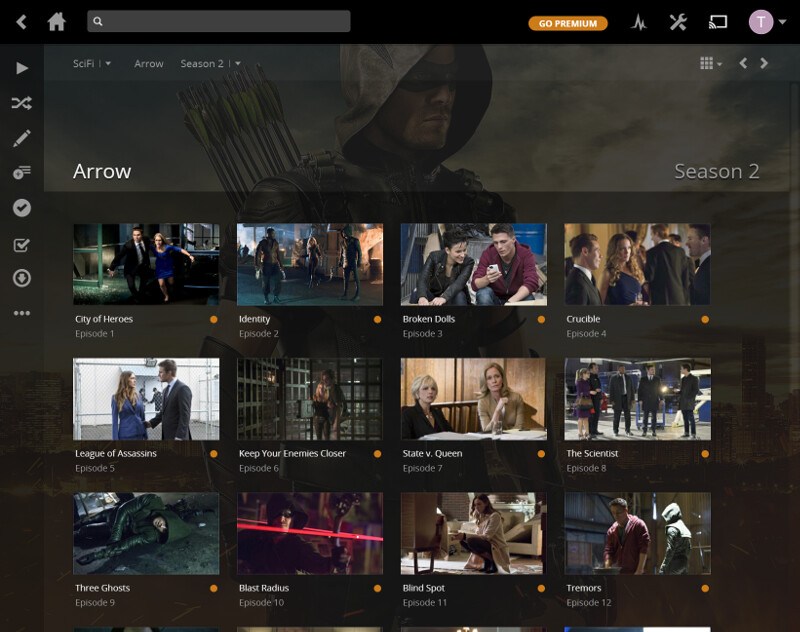800x632 pixels.
Task: Toggle unwatched dot for League of Assassins
Action: (x=214, y=454)
